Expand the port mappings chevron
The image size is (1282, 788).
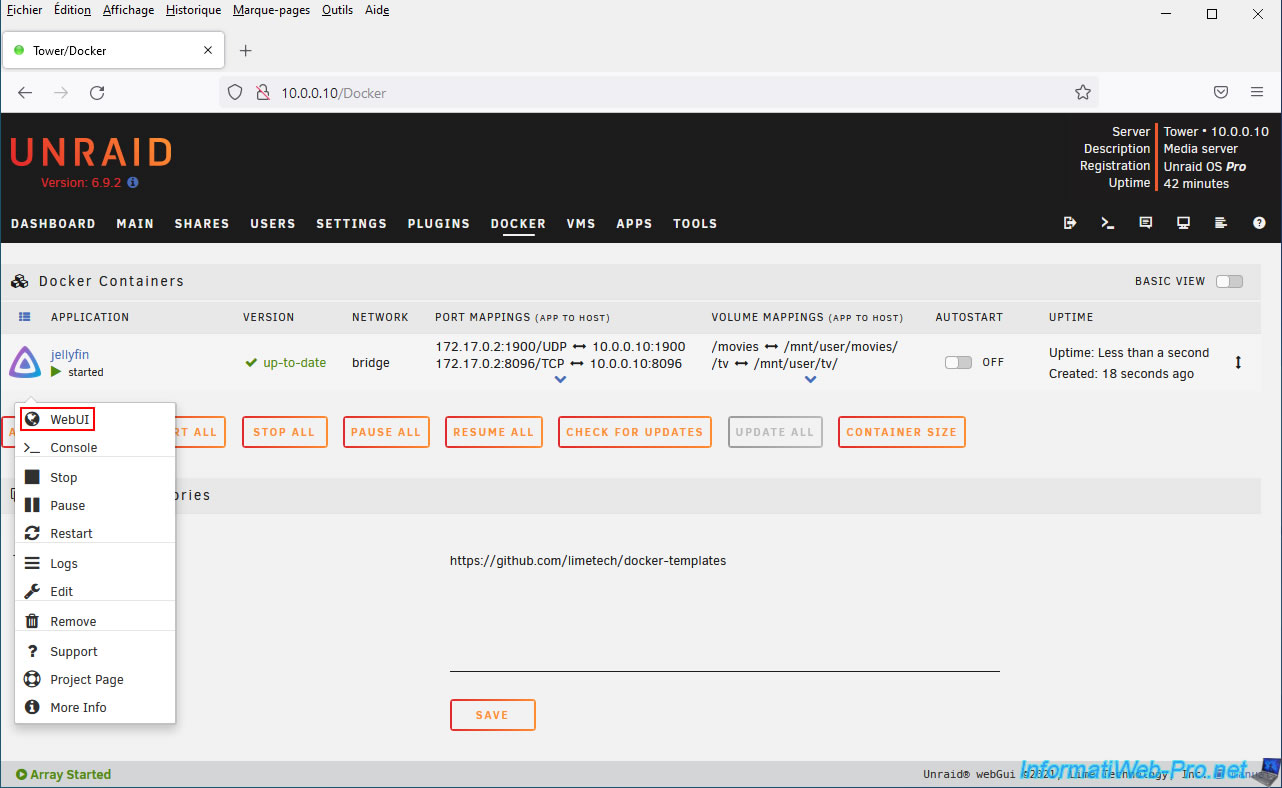pyautogui.click(x=560, y=380)
